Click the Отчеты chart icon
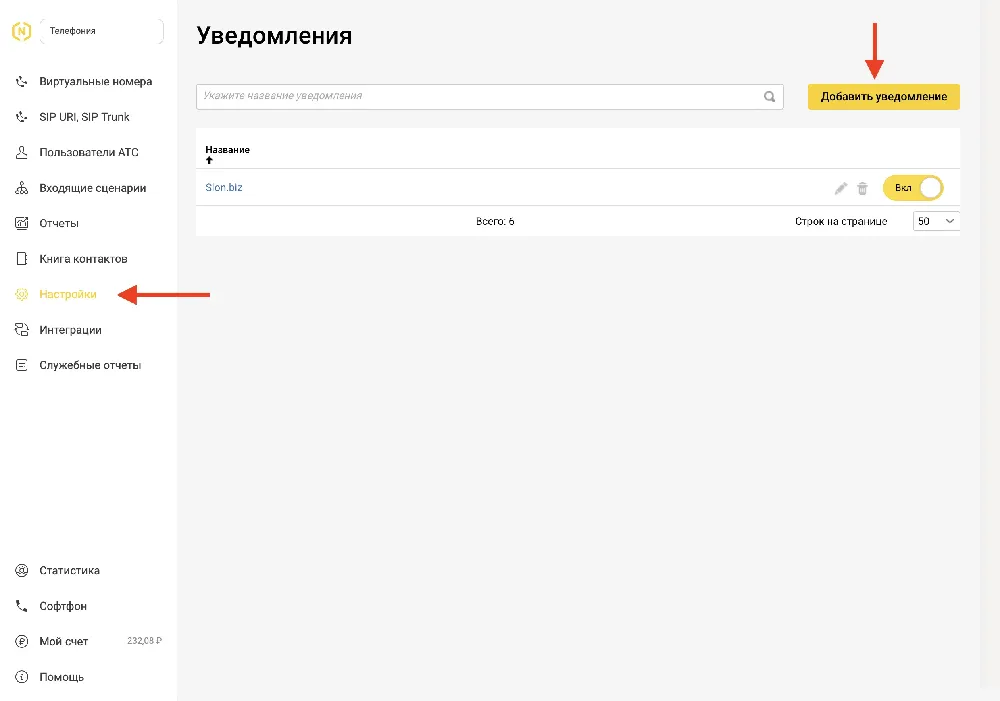The image size is (1000, 701). tap(22, 223)
